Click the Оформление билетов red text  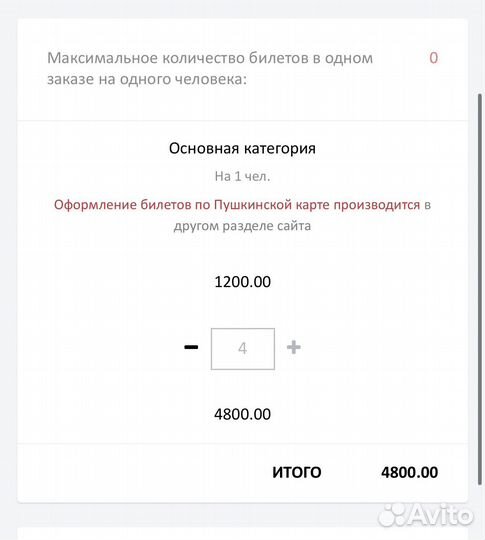tap(133, 205)
